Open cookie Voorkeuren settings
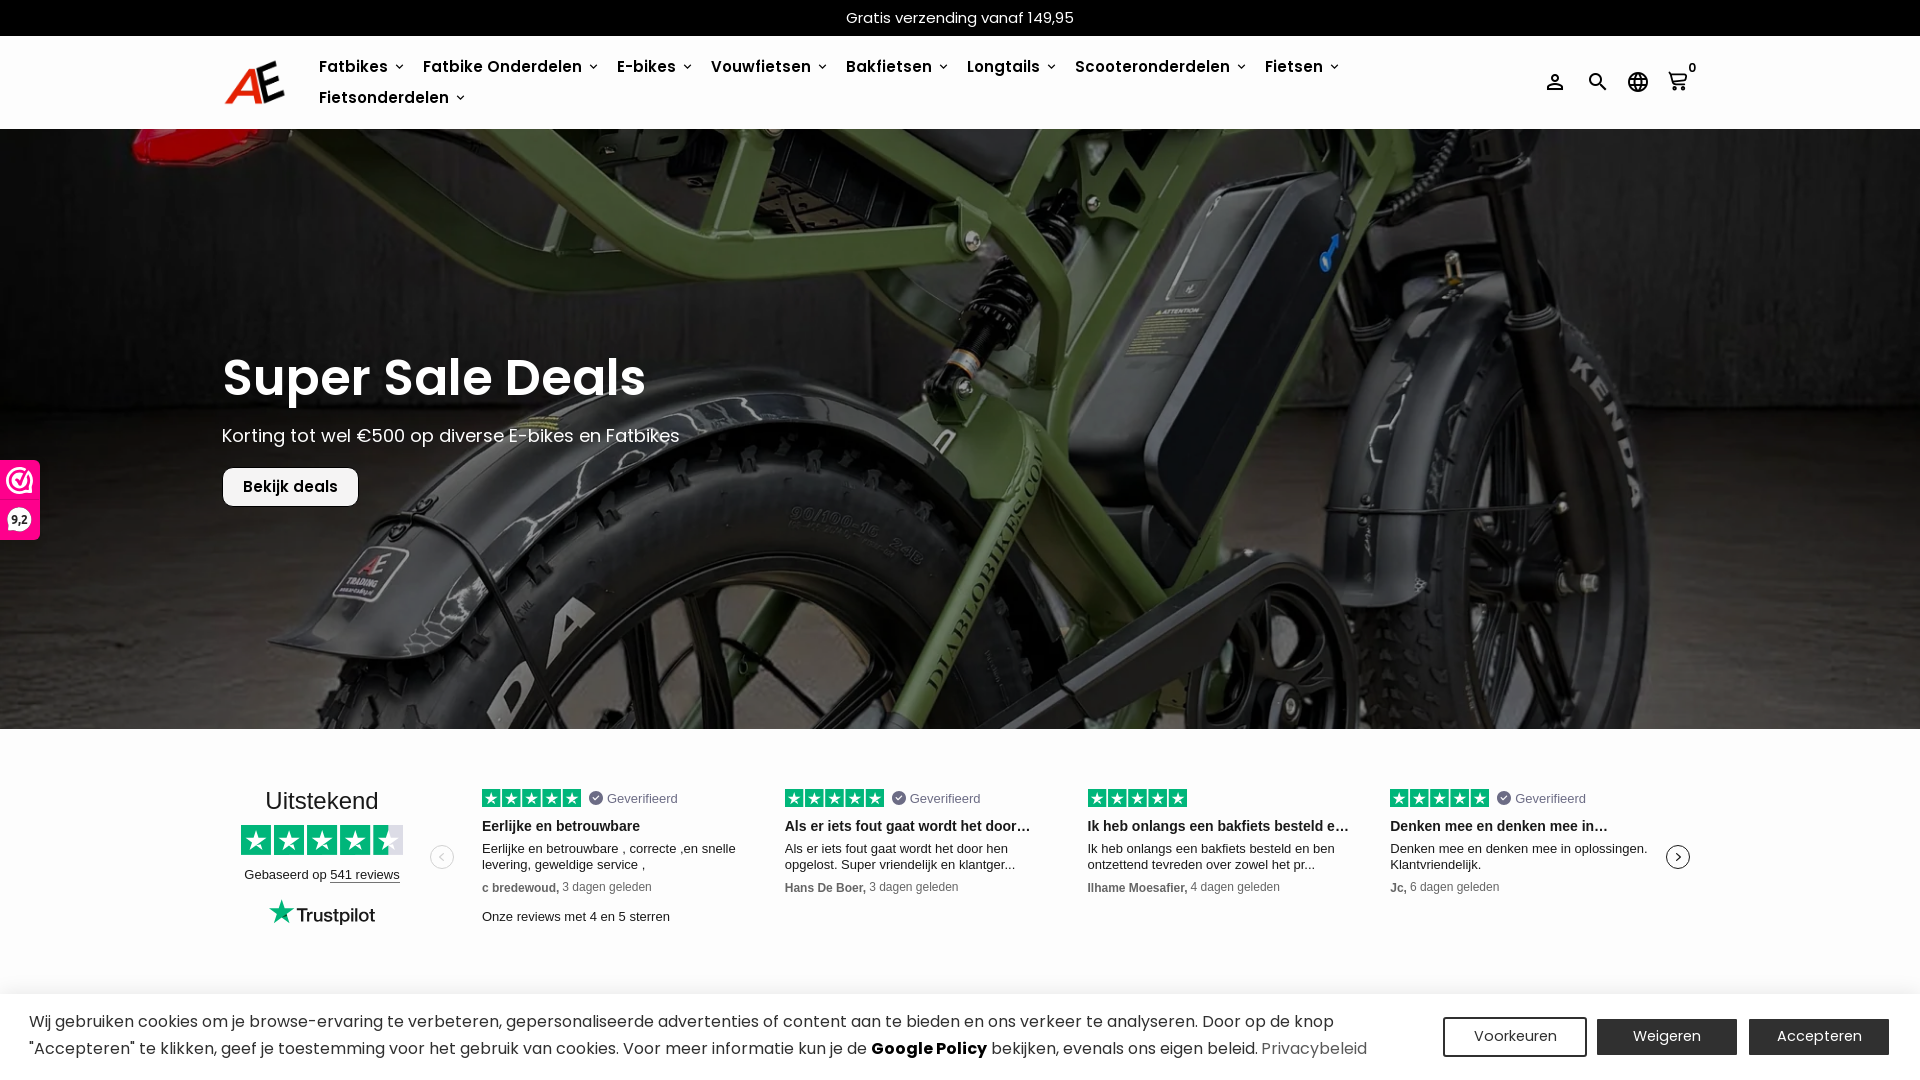 [x=1514, y=1037]
